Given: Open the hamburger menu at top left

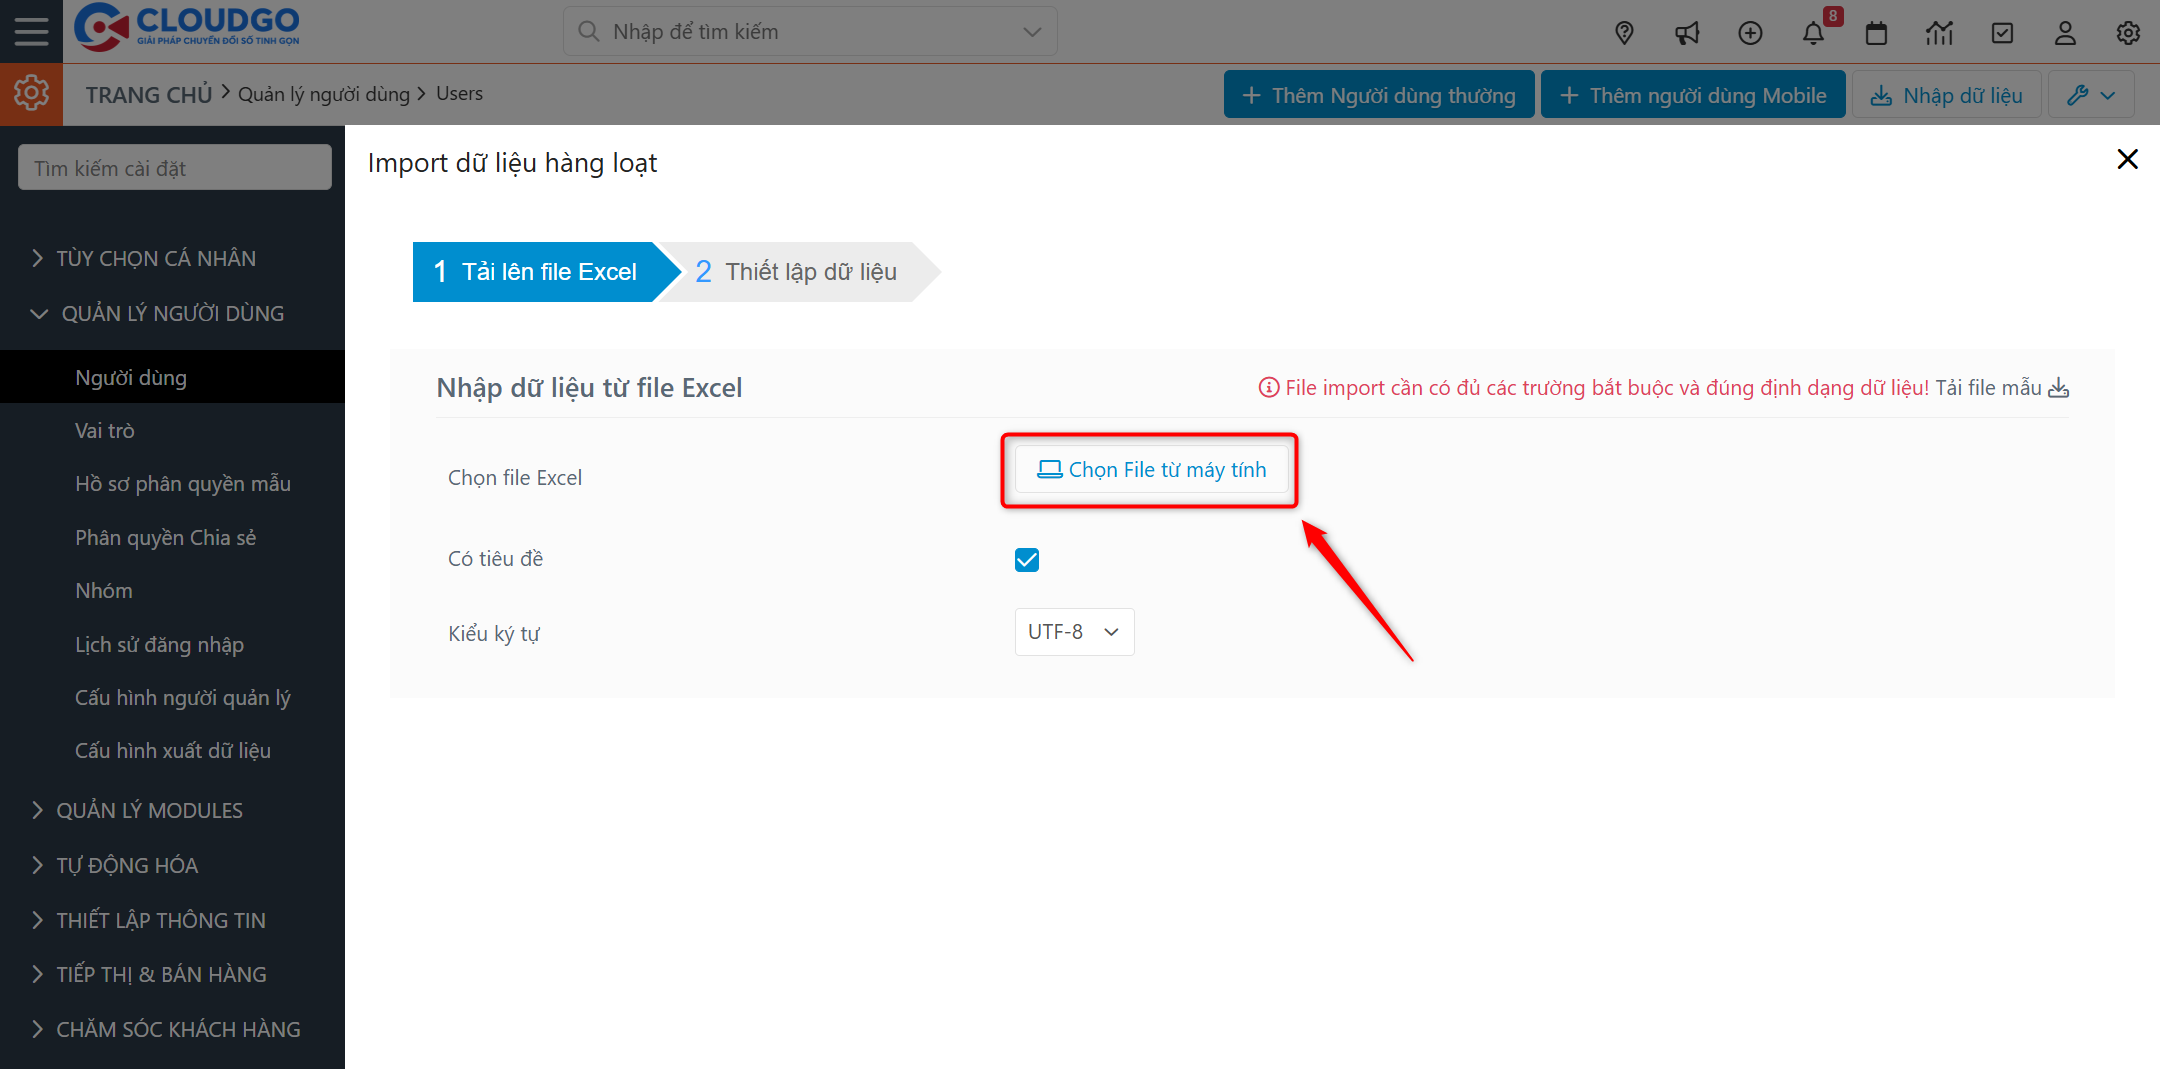Looking at the screenshot, I should [31, 30].
